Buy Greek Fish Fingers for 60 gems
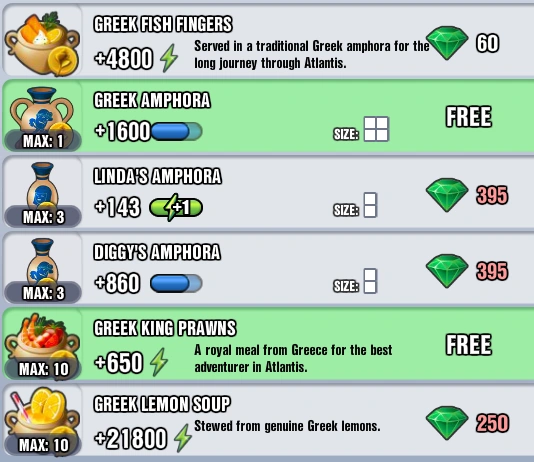Image resolution: width=534 pixels, height=462 pixels. tap(463, 43)
